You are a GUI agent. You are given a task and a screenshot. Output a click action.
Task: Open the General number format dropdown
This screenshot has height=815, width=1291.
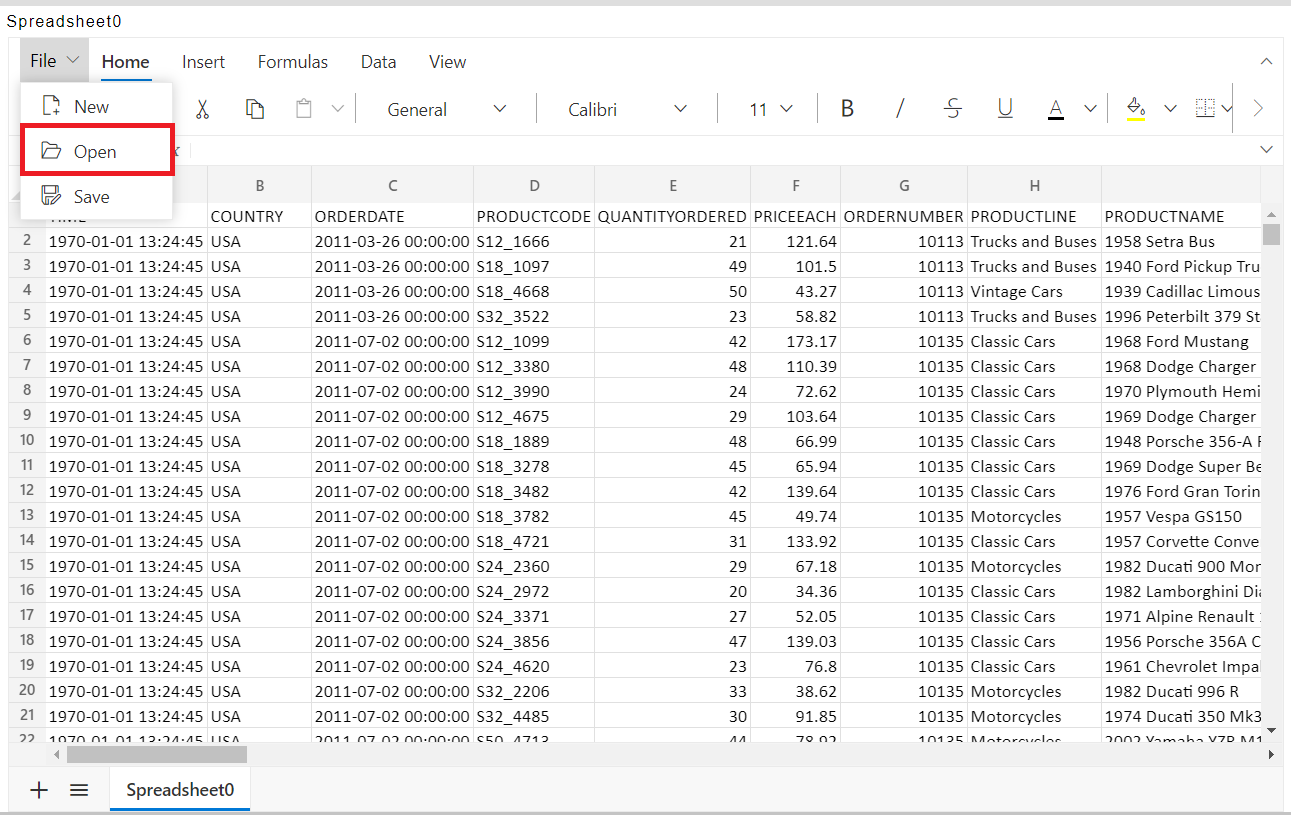coord(447,109)
